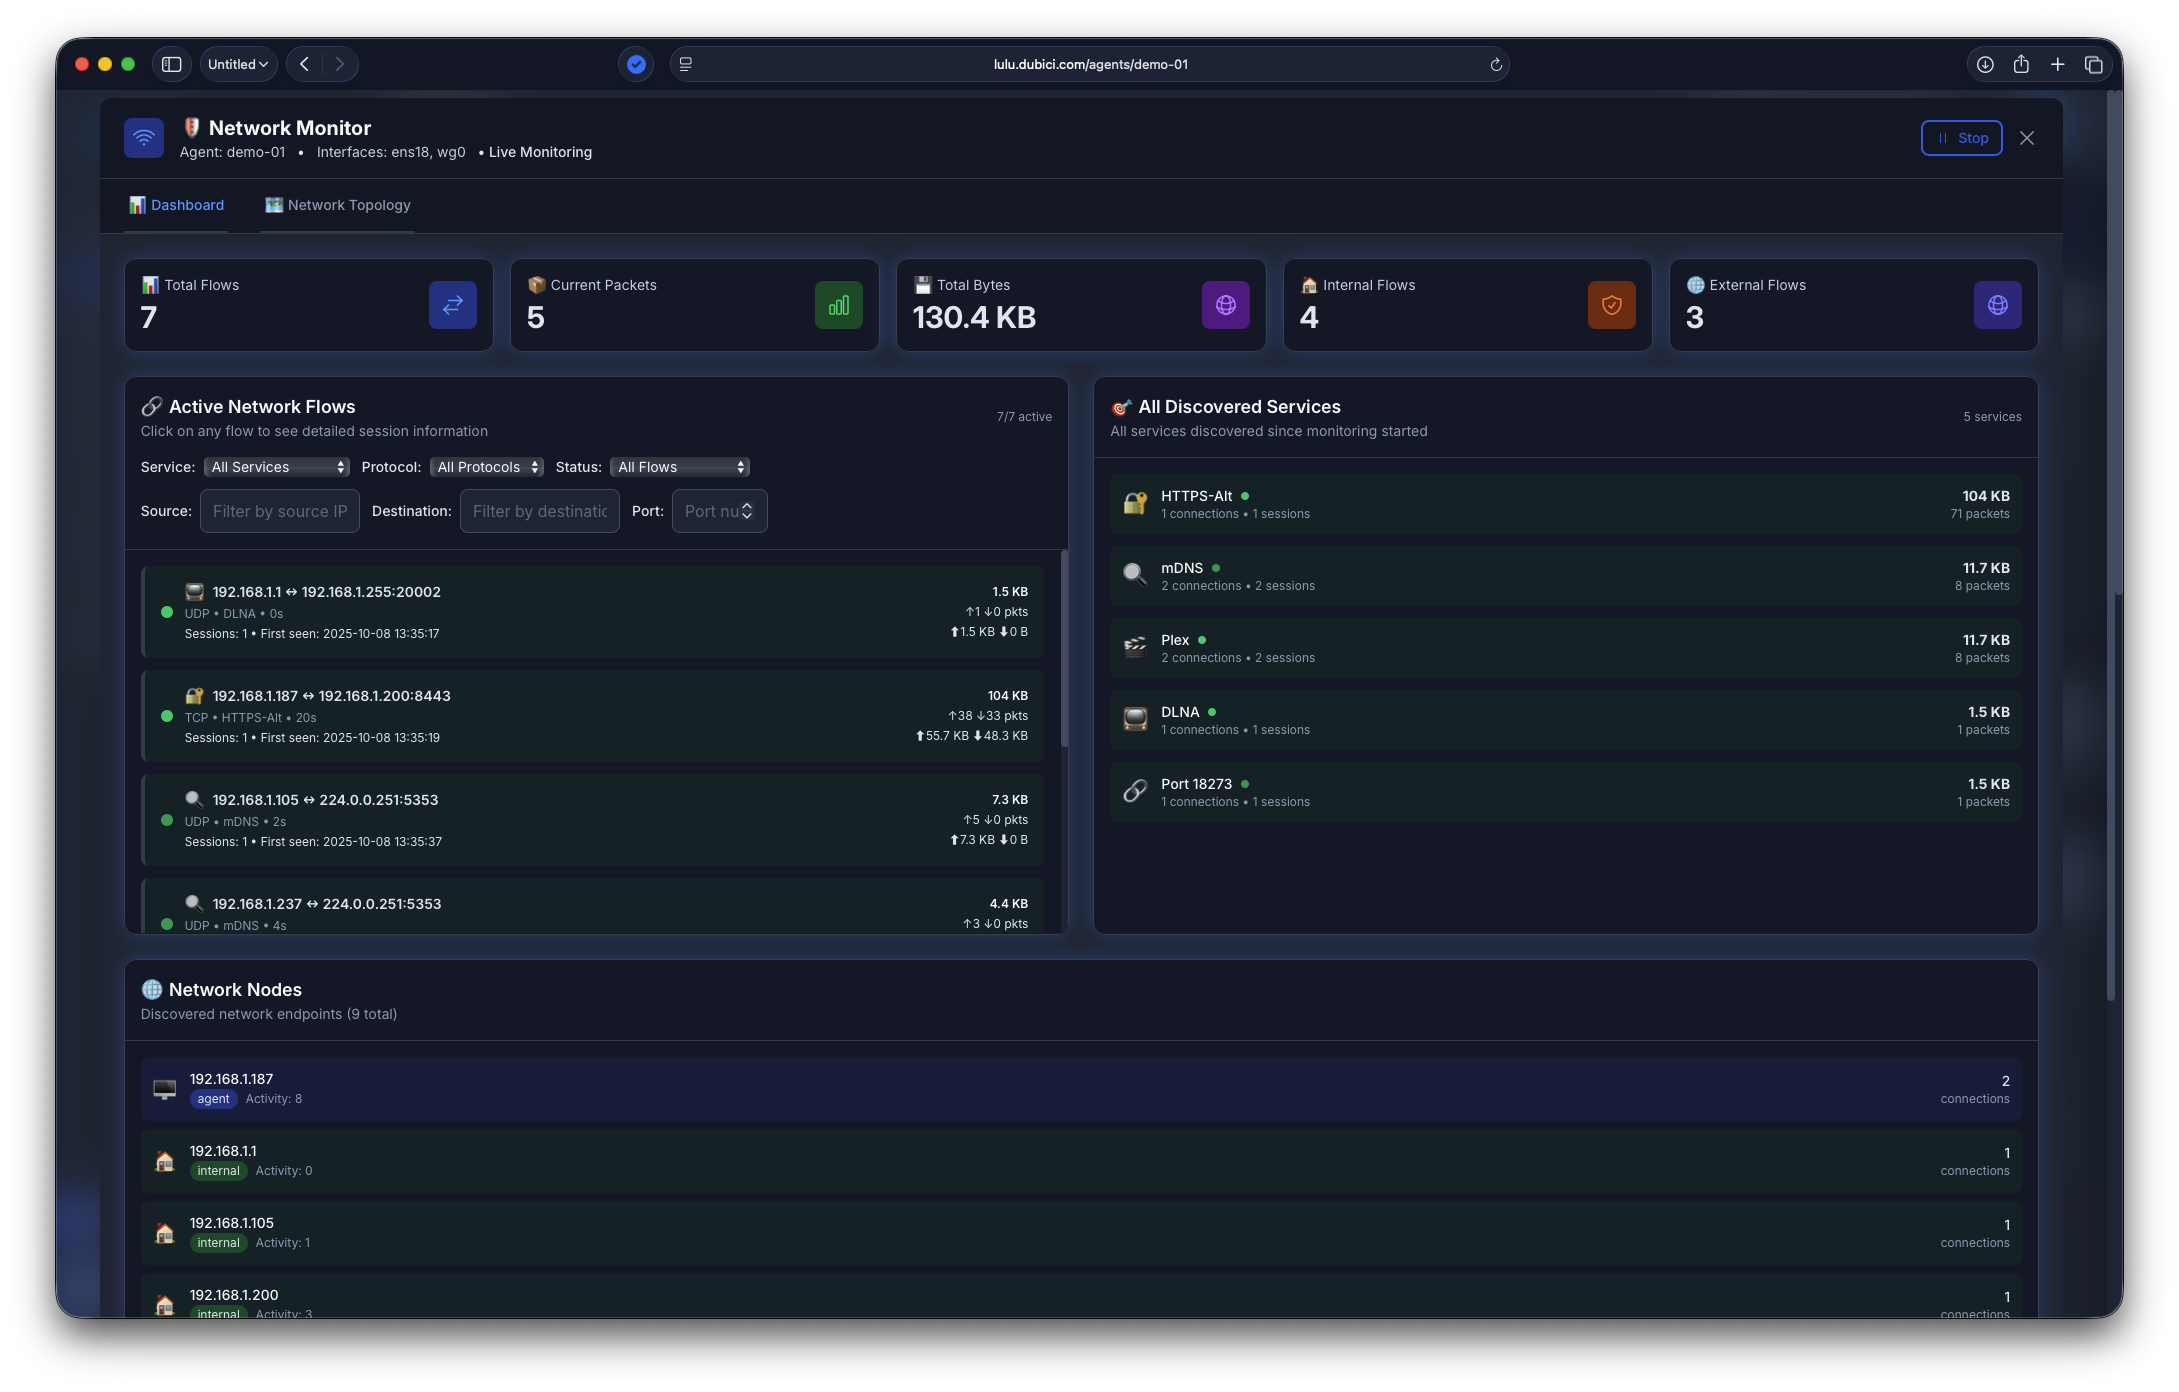Click the shield icon next to Network Monitor
Viewport: 2179px width, 1392px height.
193,127
